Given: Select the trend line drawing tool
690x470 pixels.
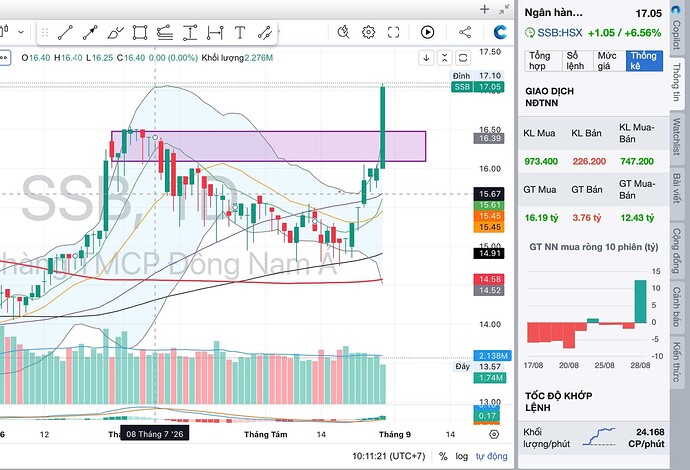Looking at the screenshot, I should pos(65,33).
